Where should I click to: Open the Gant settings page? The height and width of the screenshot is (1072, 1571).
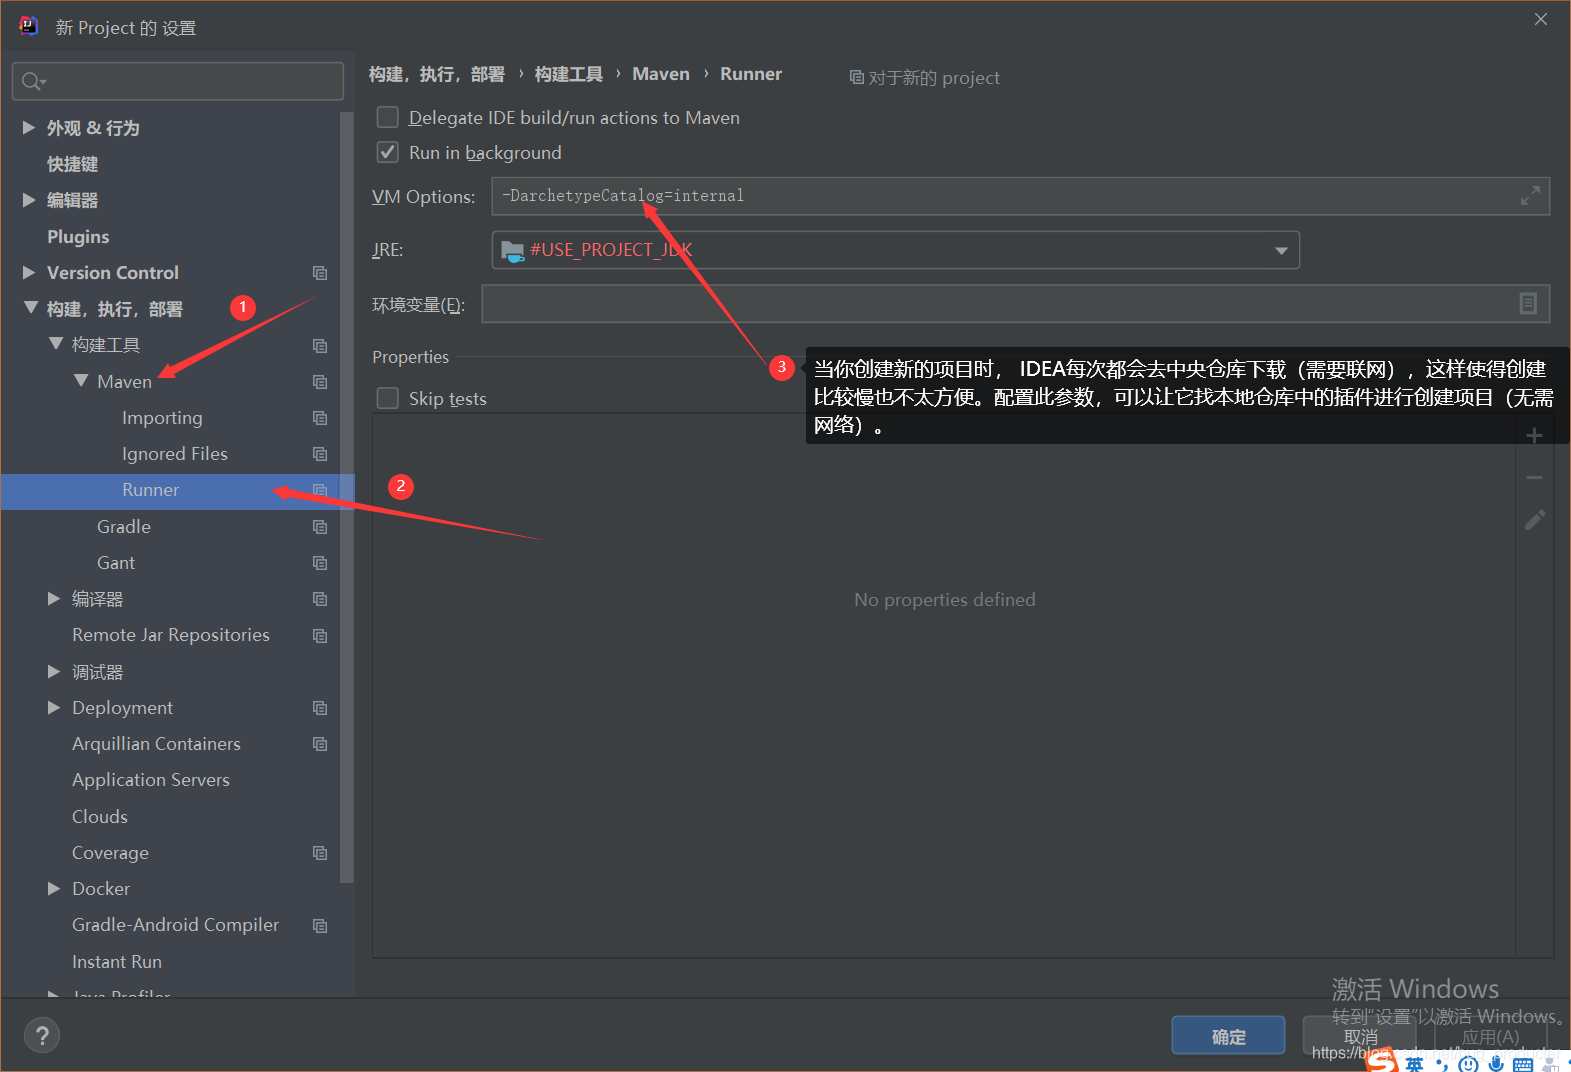click(x=116, y=562)
